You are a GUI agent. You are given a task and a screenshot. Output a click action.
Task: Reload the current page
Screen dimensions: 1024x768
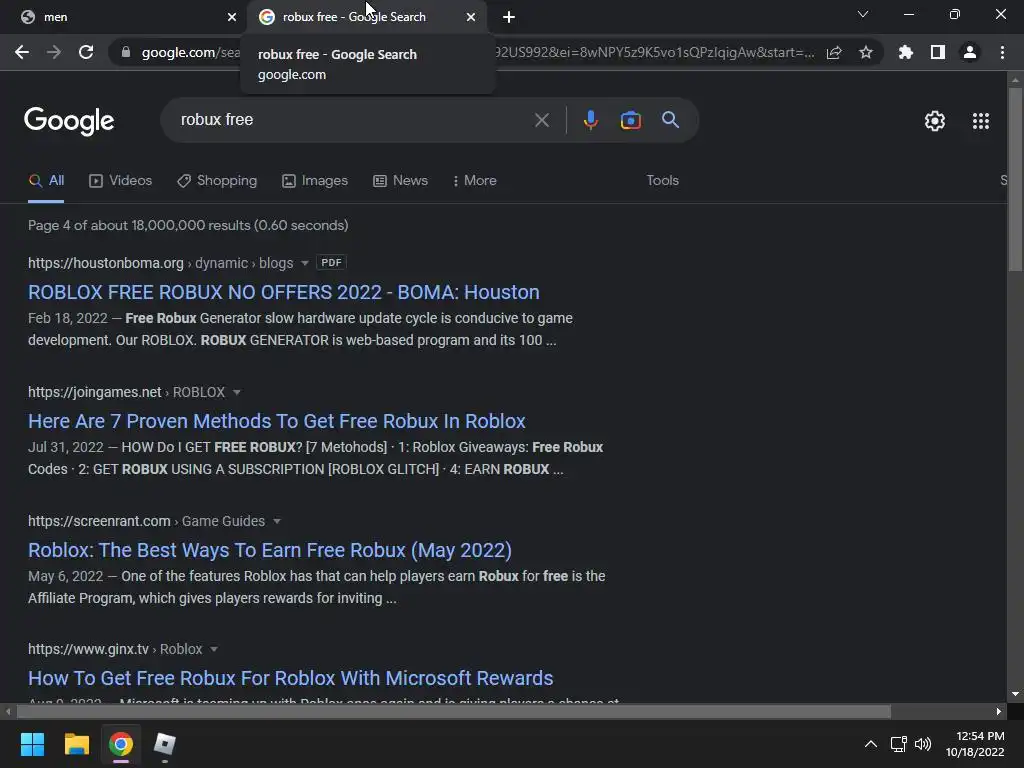[86, 52]
